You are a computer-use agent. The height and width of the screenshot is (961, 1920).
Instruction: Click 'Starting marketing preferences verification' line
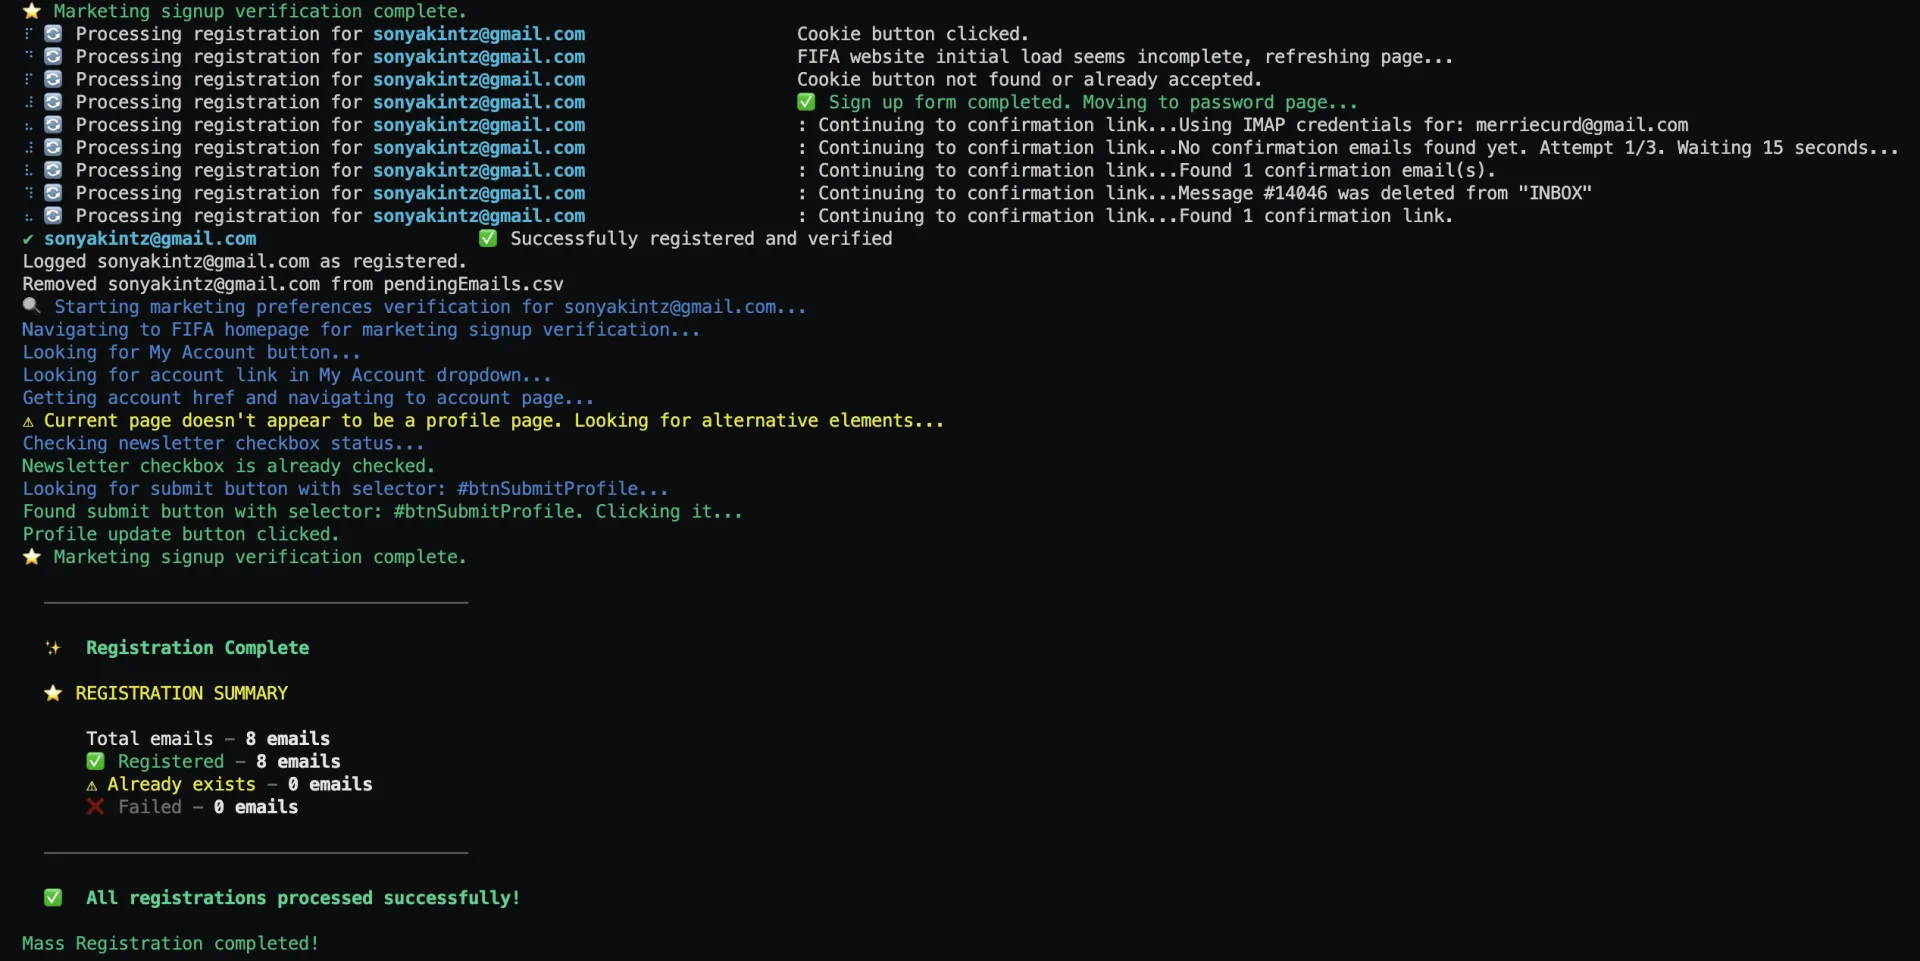(430, 307)
